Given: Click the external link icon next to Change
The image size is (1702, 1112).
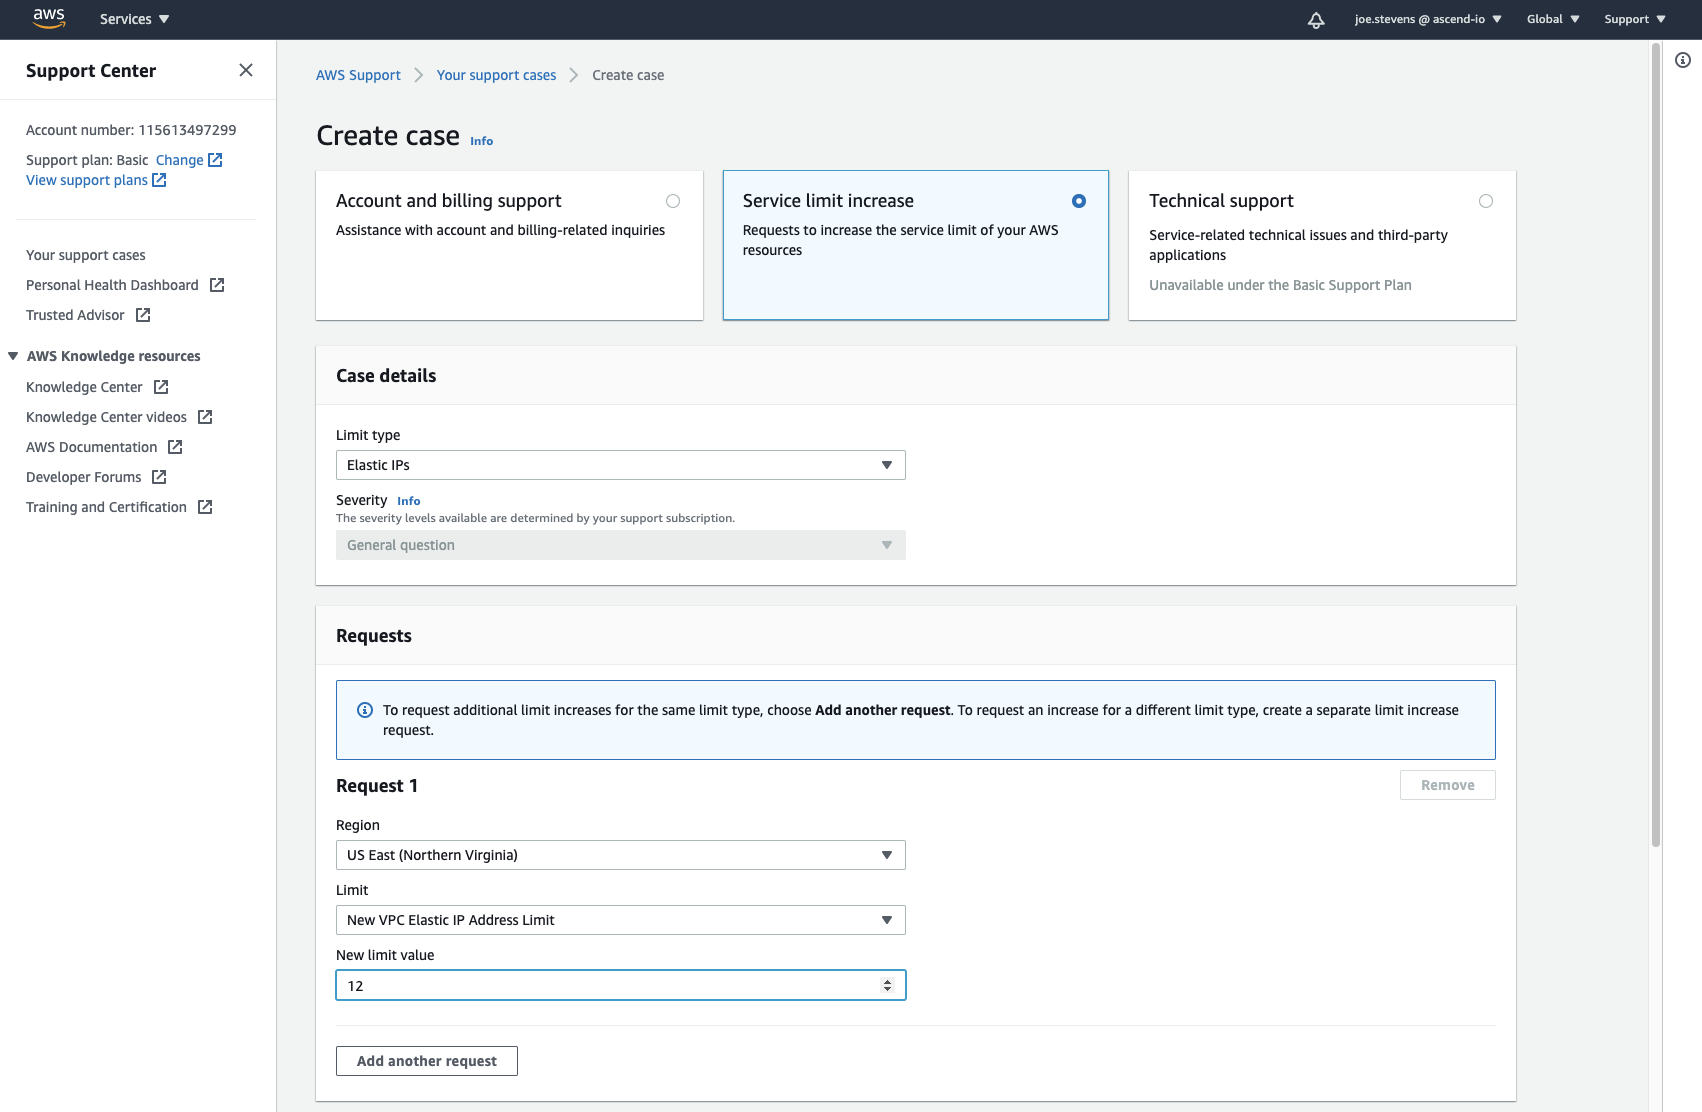Looking at the screenshot, I should 215,160.
